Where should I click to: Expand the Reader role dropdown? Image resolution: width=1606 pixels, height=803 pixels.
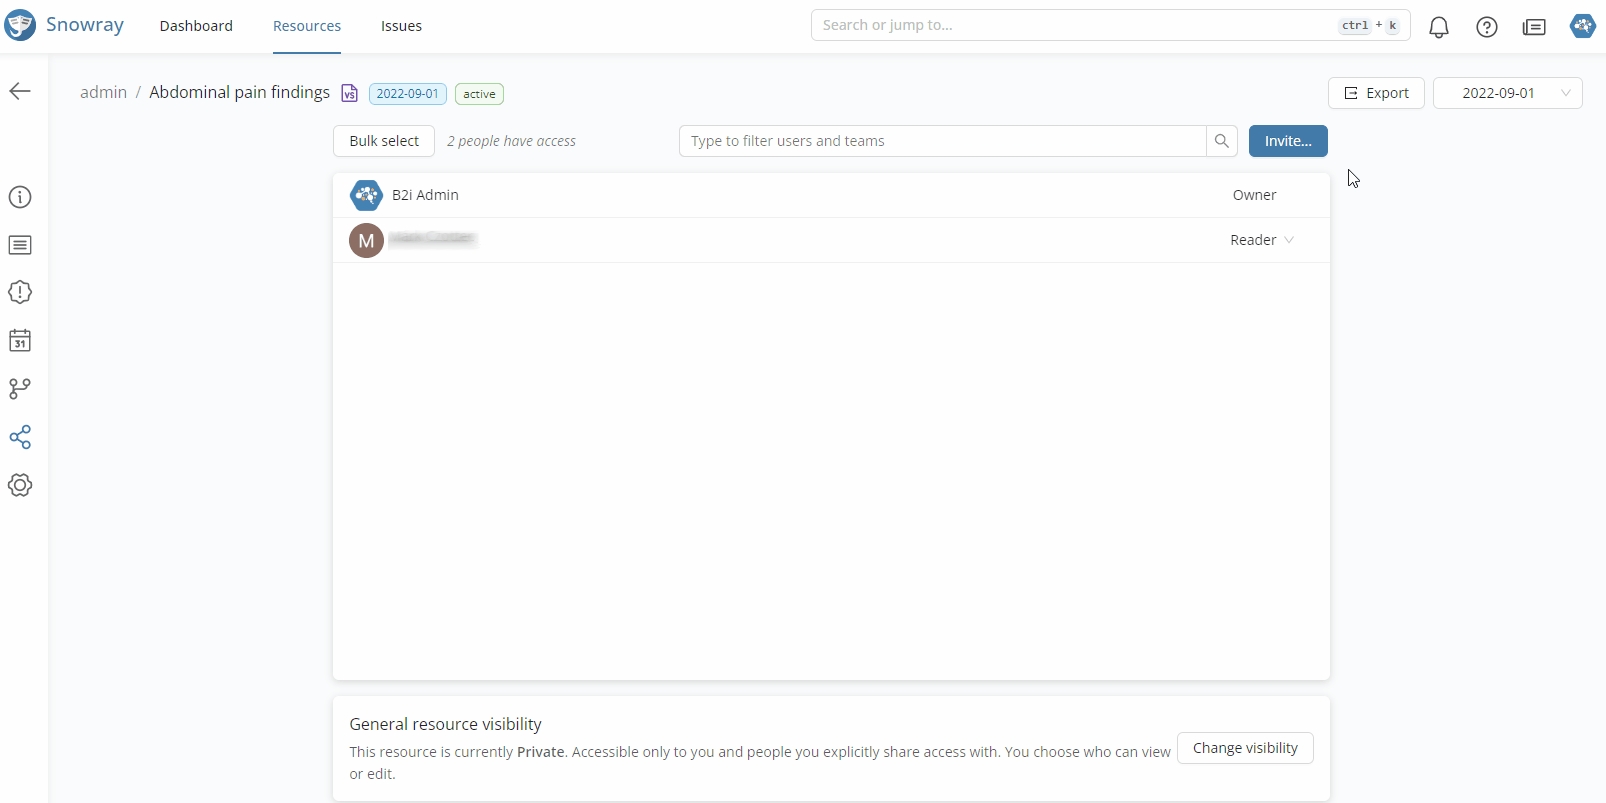click(1262, 240)
